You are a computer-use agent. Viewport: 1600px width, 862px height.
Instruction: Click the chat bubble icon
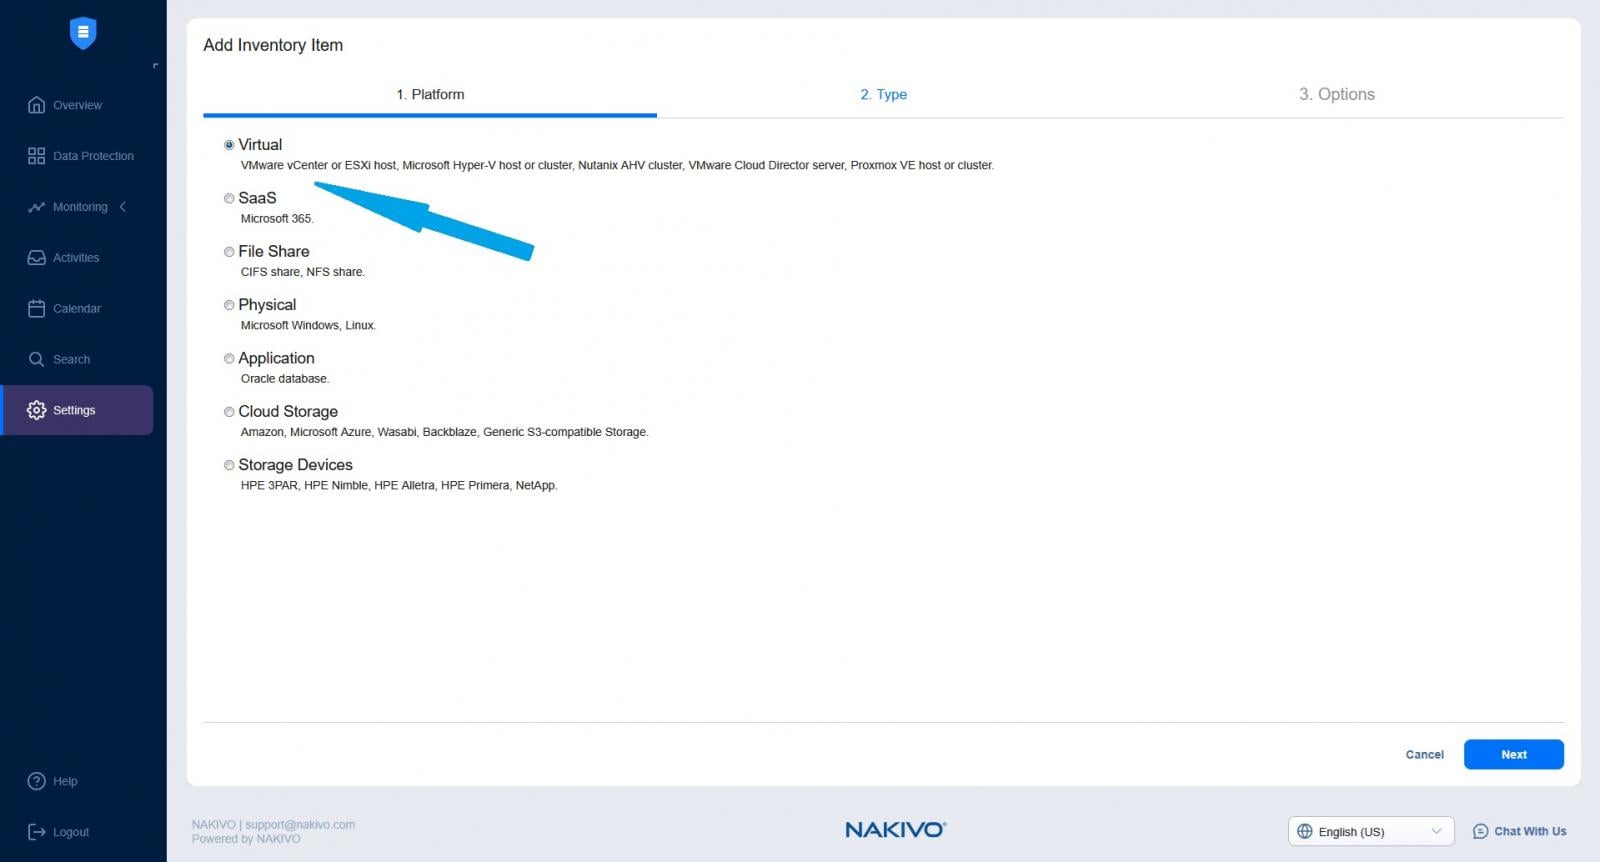click(1480, 831)
